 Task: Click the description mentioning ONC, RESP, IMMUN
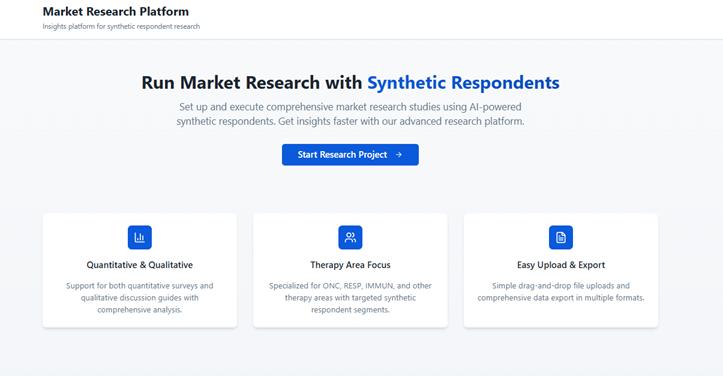(x=350, y=298)
